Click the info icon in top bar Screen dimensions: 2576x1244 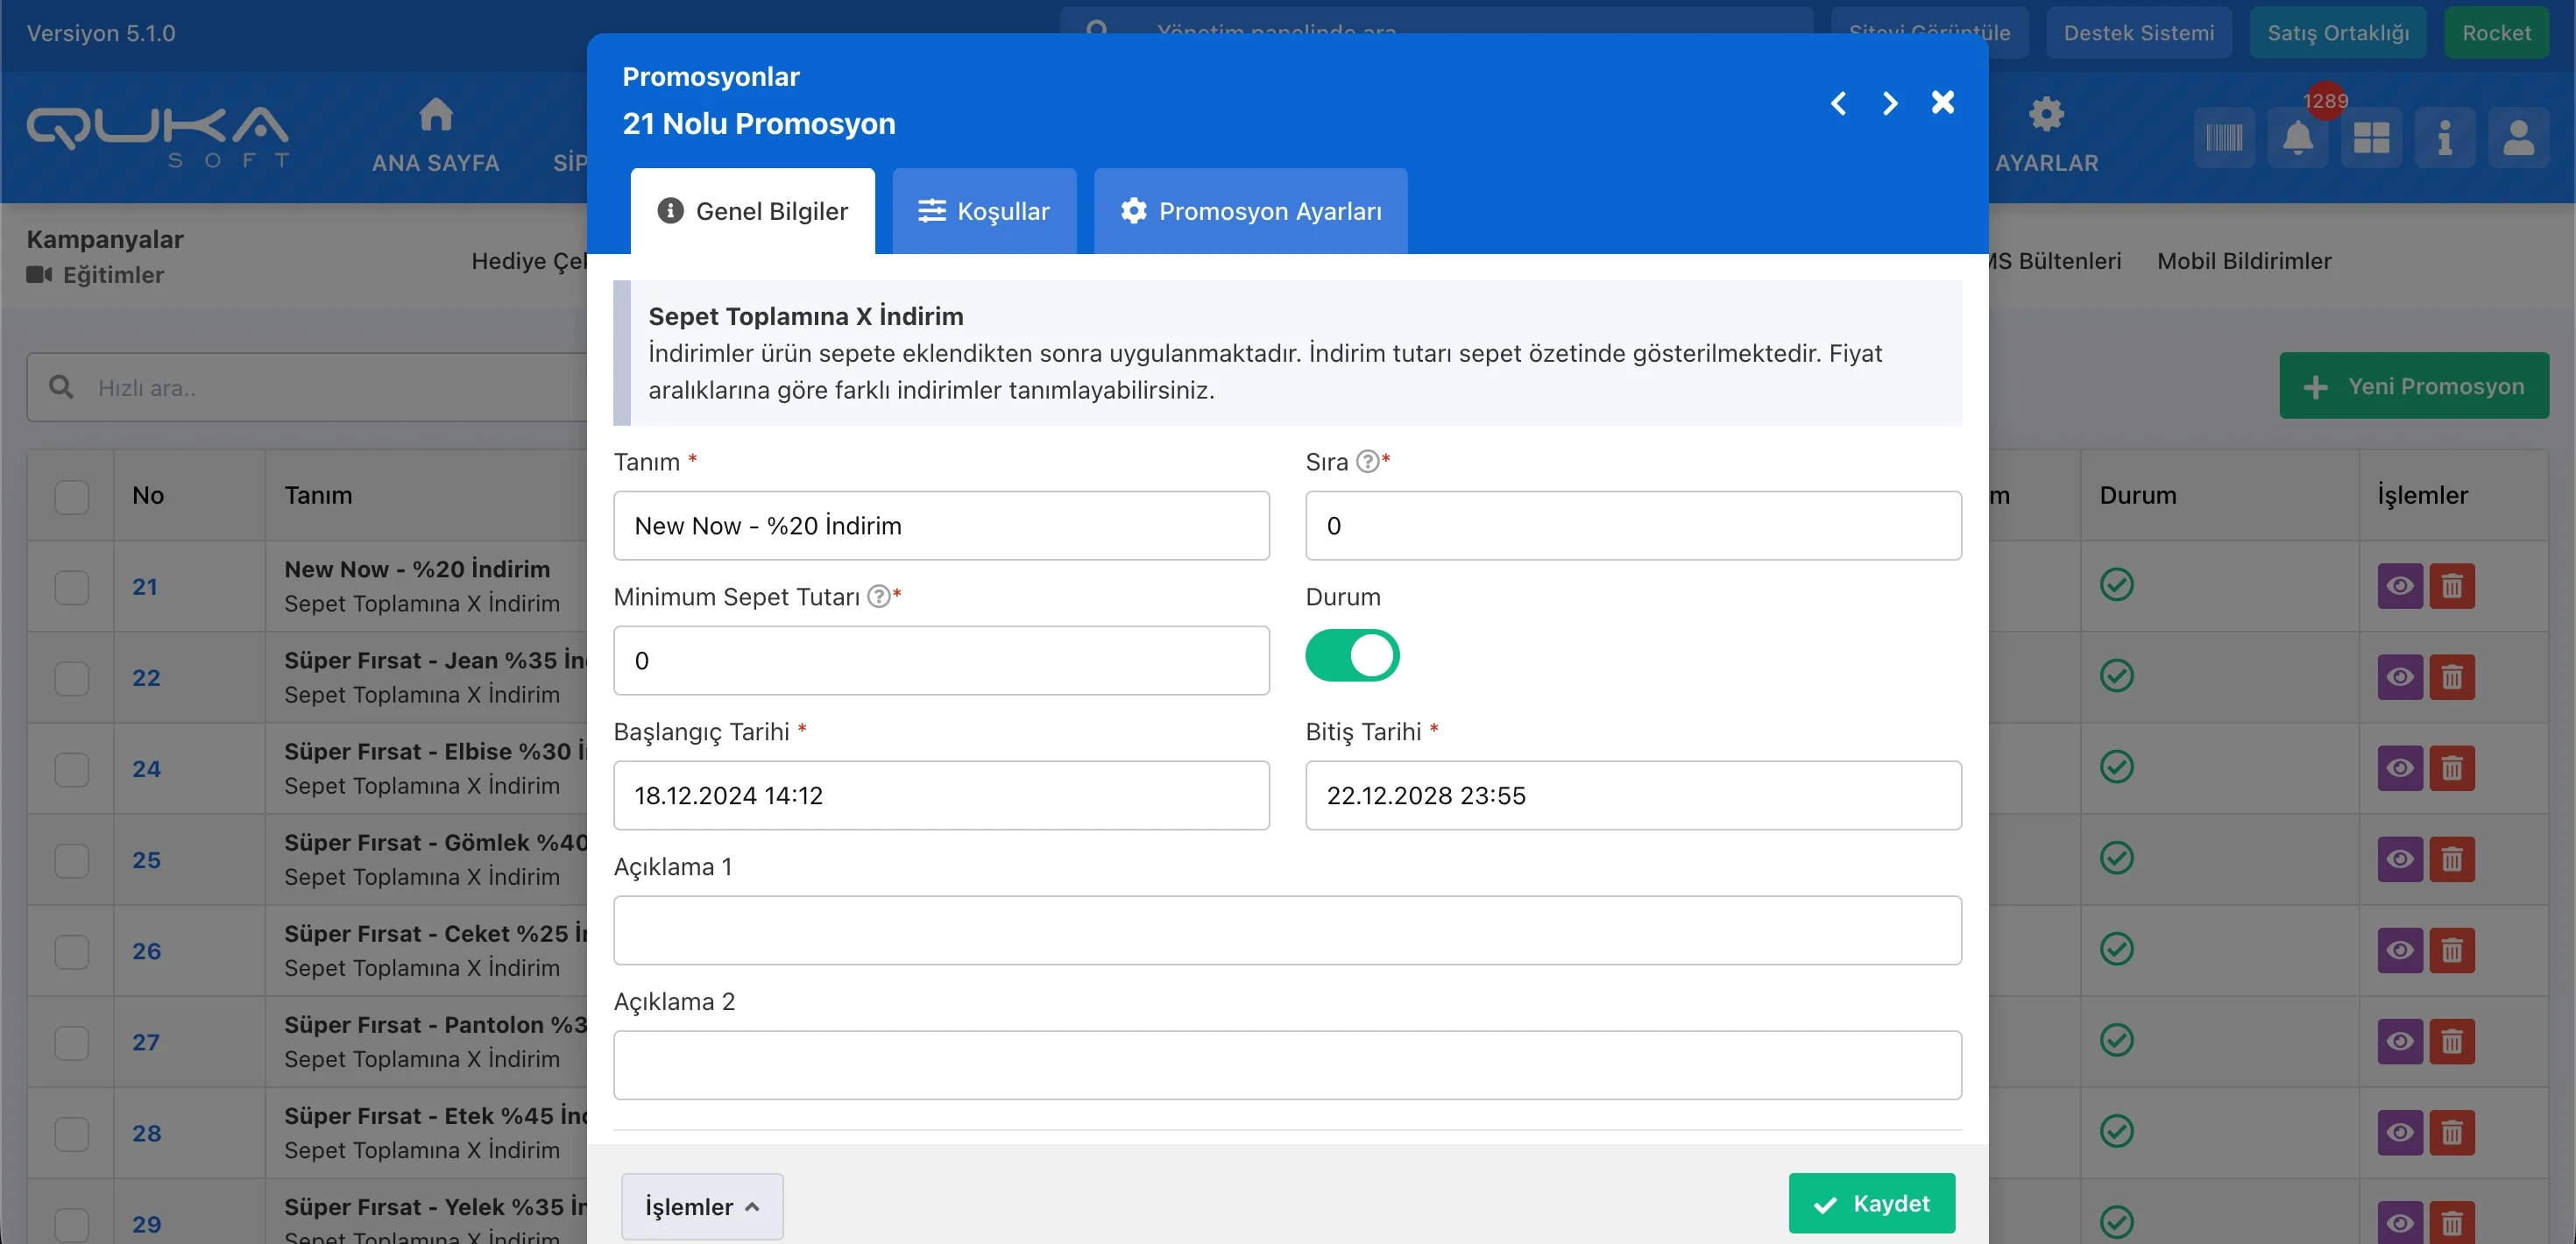pos(2444,137)
